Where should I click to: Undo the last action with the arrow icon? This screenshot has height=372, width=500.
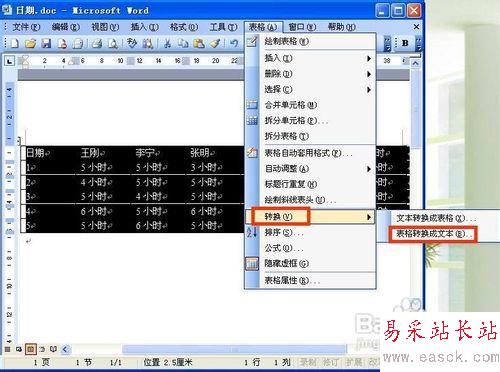(x=234, y=43)
